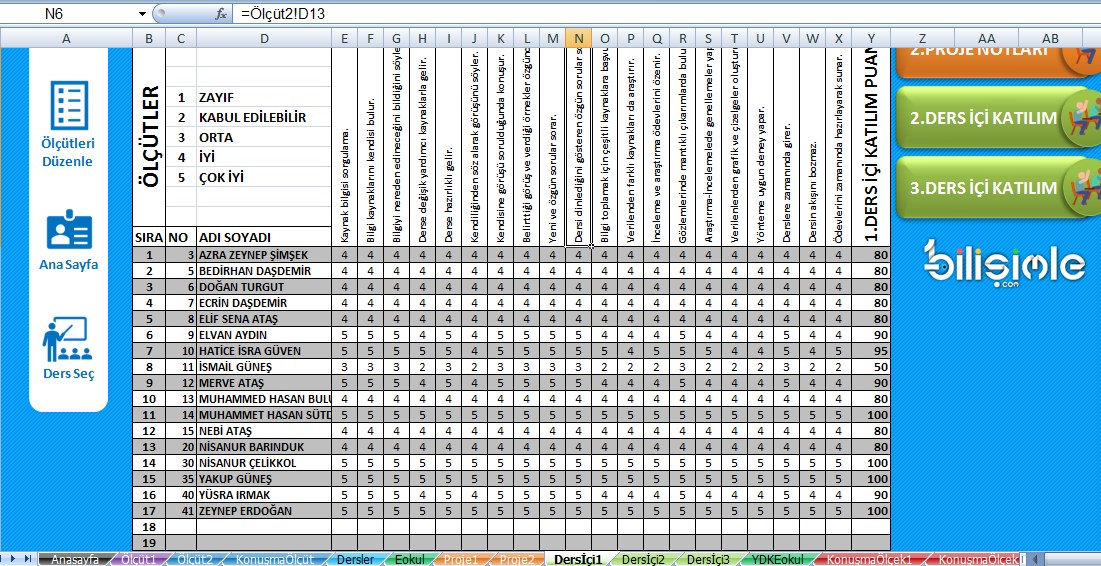Screen dimensions: 1101x566
Task: Open the Name Box dropdown arrow
Action: [142, 14]
